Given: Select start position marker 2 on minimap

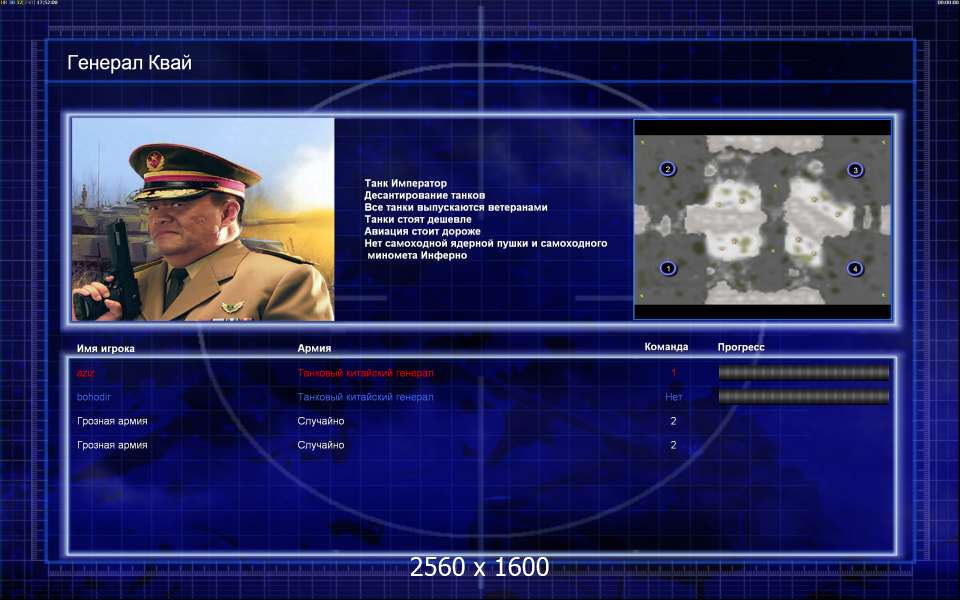Looking at the screenshot, I should 667,169.
